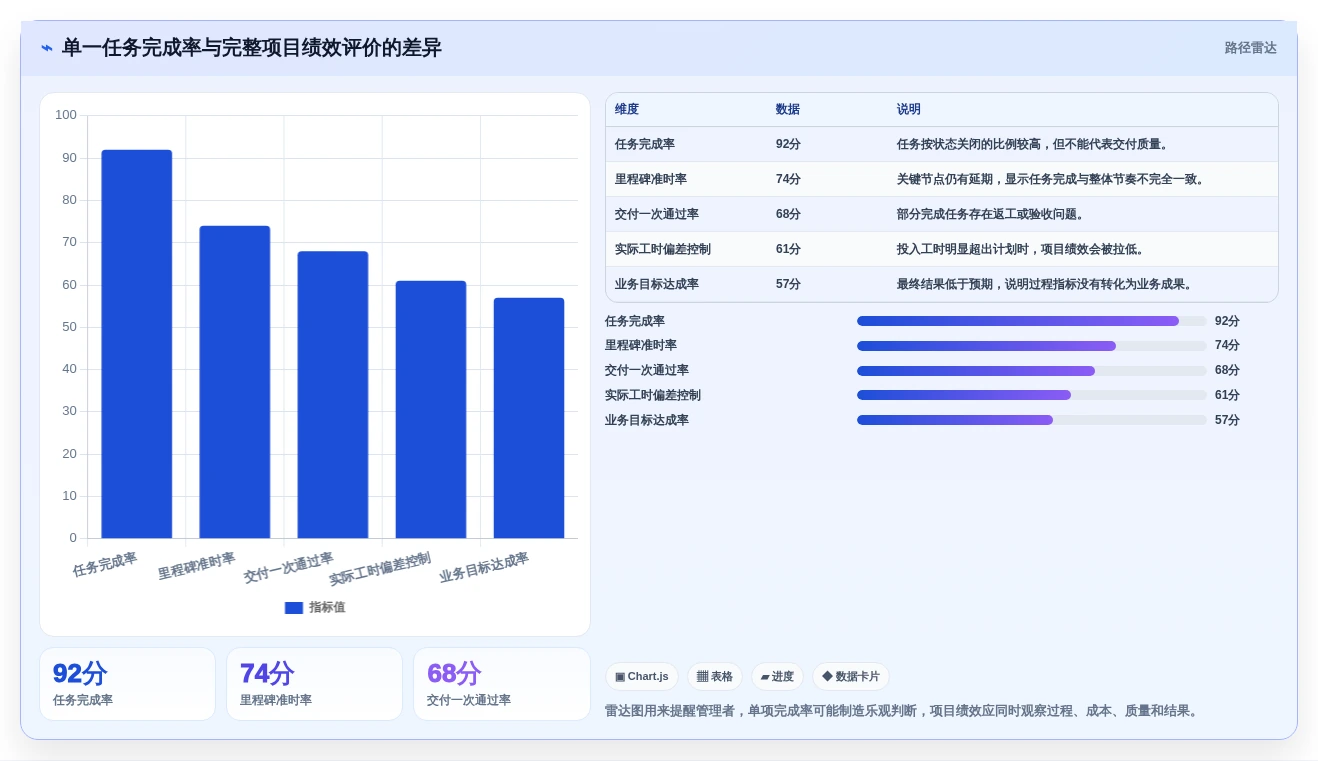Click the x-axis label 实际工时偏差控制
The image size is (1318, 761).
click(x=380, y=570)
